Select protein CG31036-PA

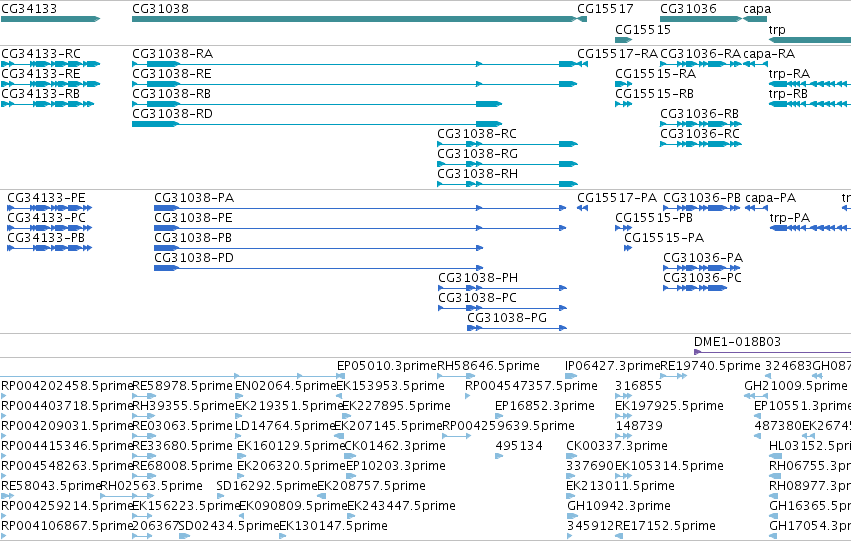(703, 258)
